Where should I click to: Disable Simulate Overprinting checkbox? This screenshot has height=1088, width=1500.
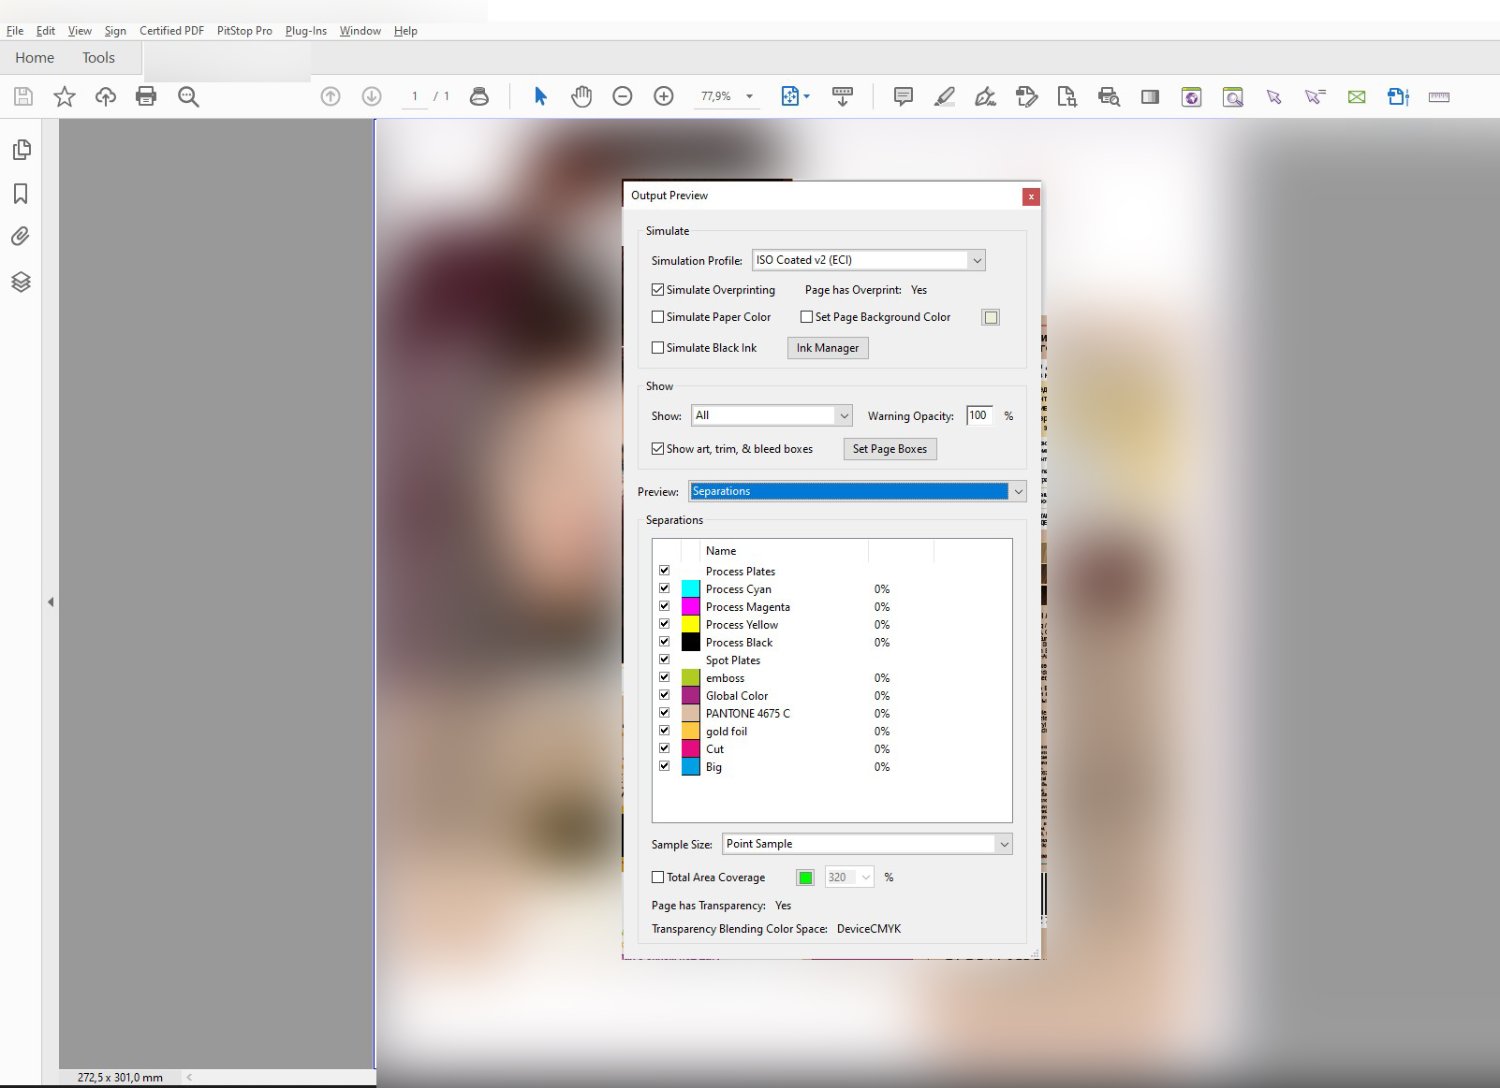click(658, 290)
